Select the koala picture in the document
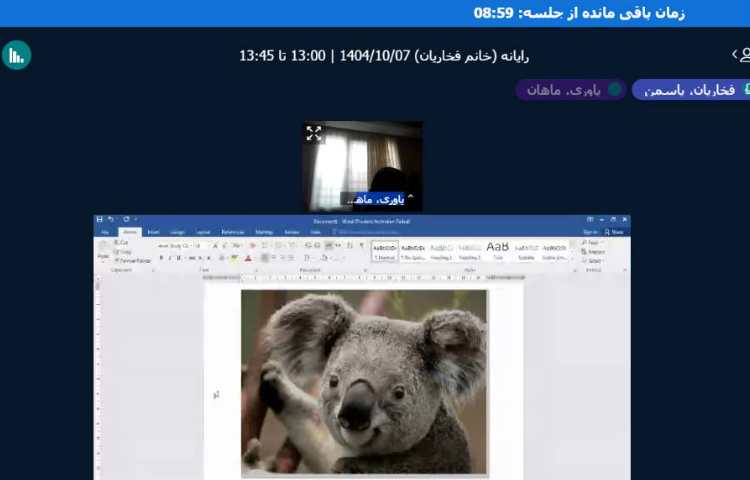The width and height of the screenshot is (750, 480). click(364, 382)
